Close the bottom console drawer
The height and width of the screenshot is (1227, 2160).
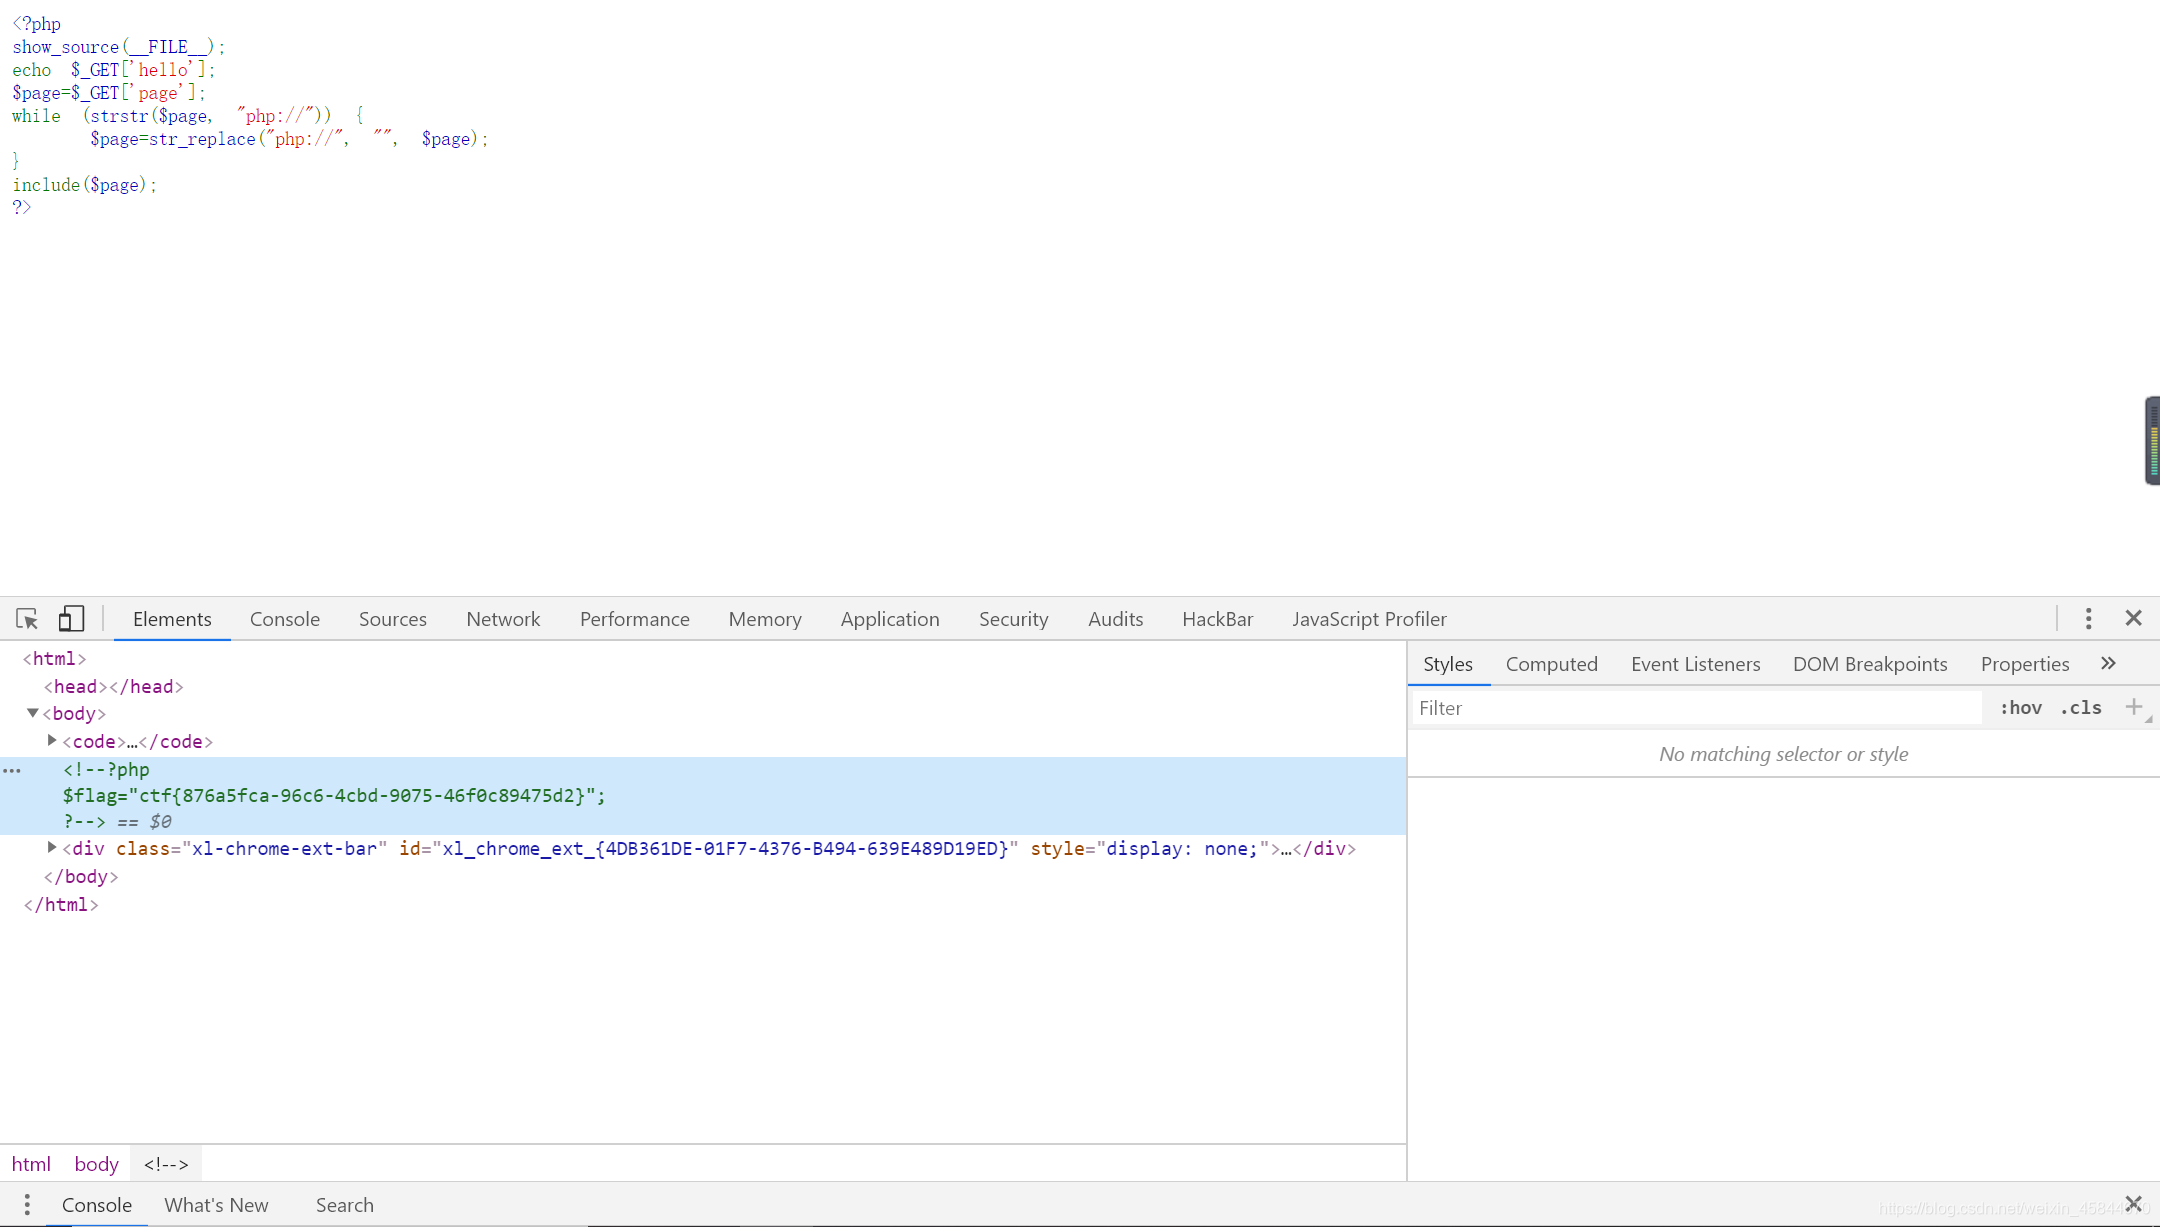(x=2133, y=1203)
